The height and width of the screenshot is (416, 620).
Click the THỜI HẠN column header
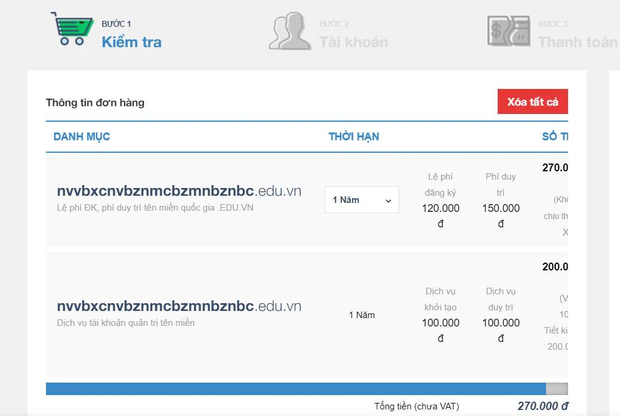[353, 136]
